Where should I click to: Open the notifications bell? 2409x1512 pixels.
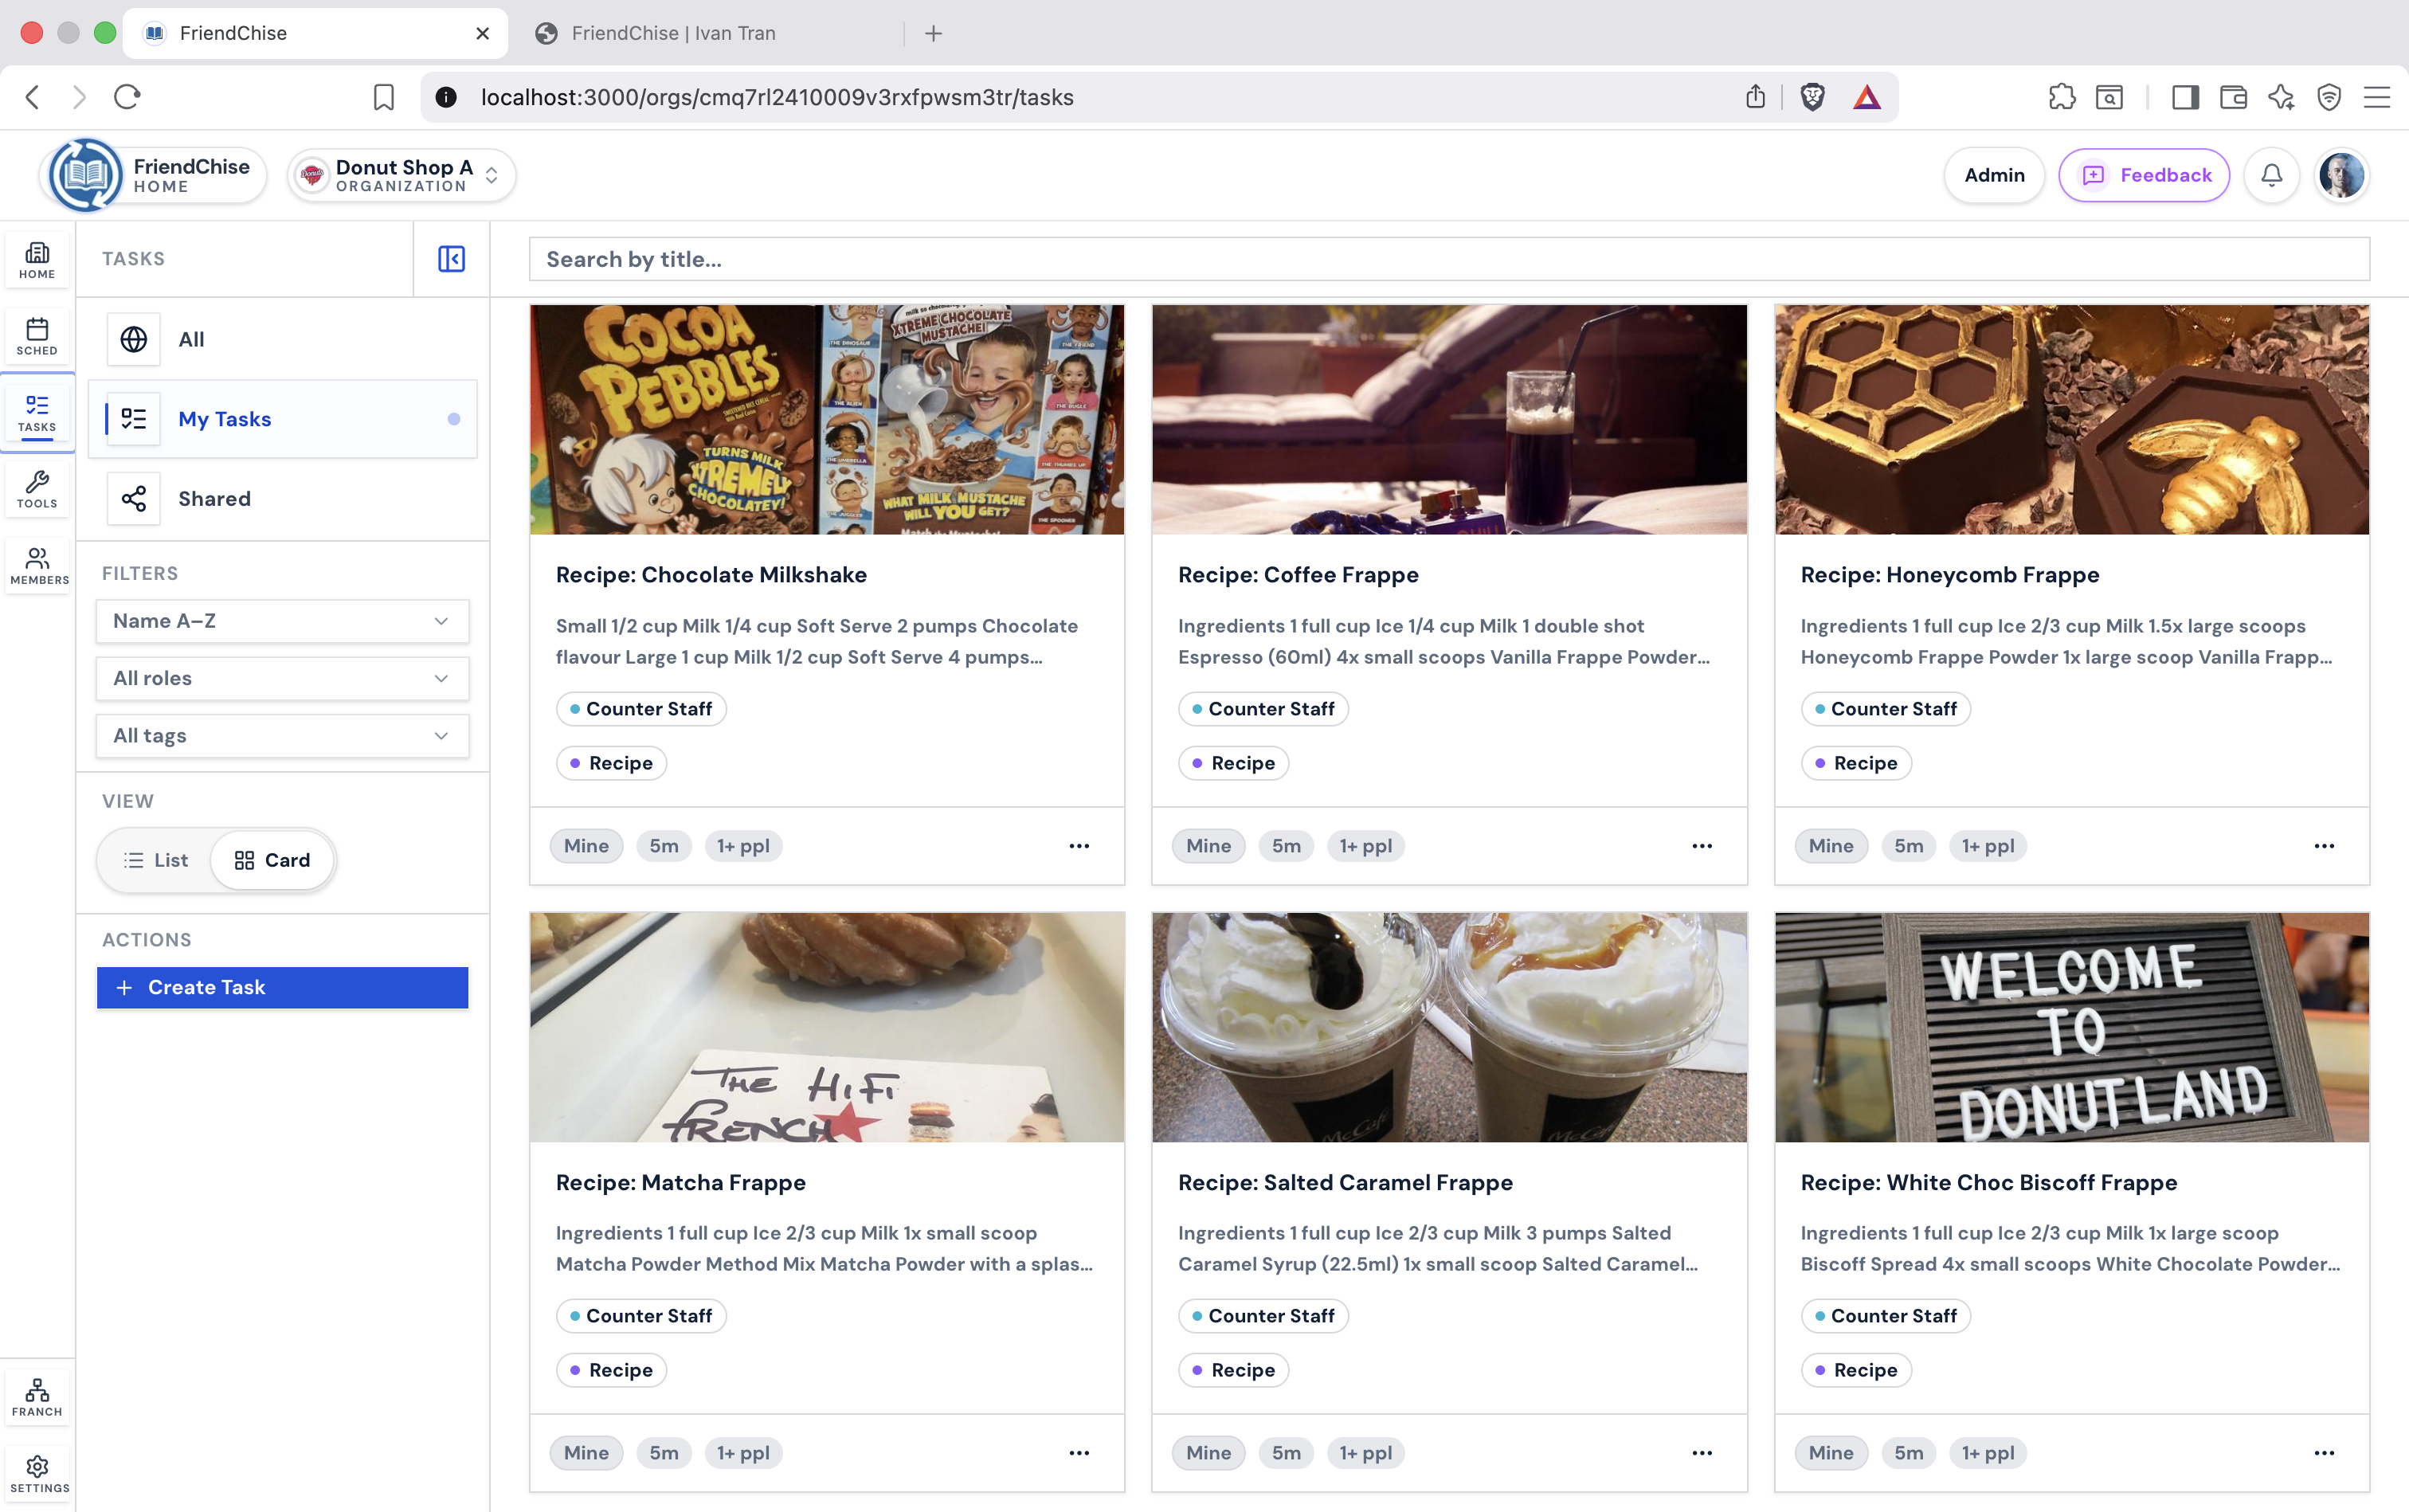[2271, 175]
